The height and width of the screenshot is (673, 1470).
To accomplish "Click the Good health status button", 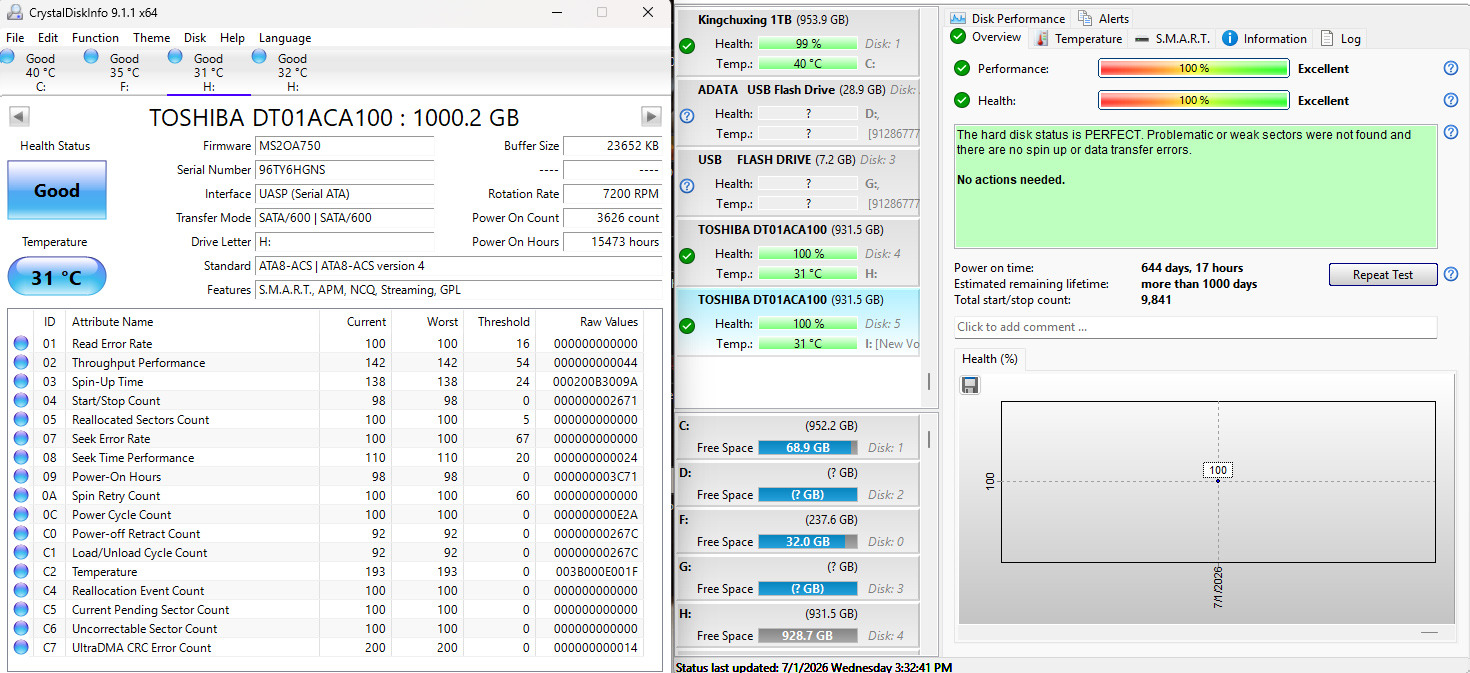I will pyautogui.click(x=57, y=190).
